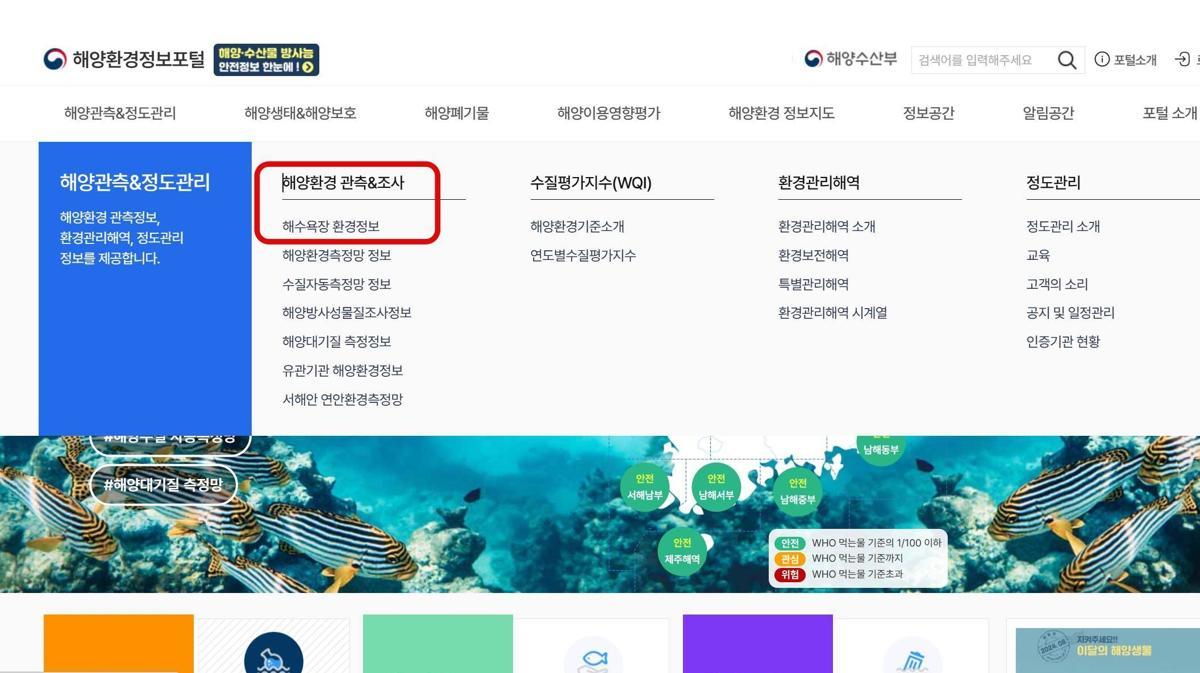Click the #해양대기질 측정망 hashtag button
The image size is (1200, 673).
[164, 486]
